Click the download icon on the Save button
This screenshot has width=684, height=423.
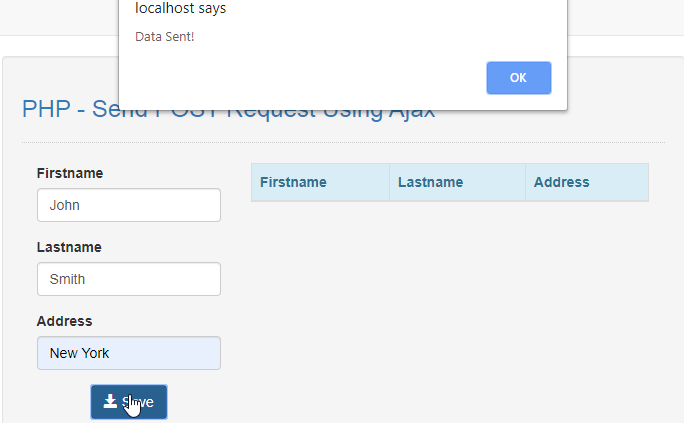(x=110, y=401)
